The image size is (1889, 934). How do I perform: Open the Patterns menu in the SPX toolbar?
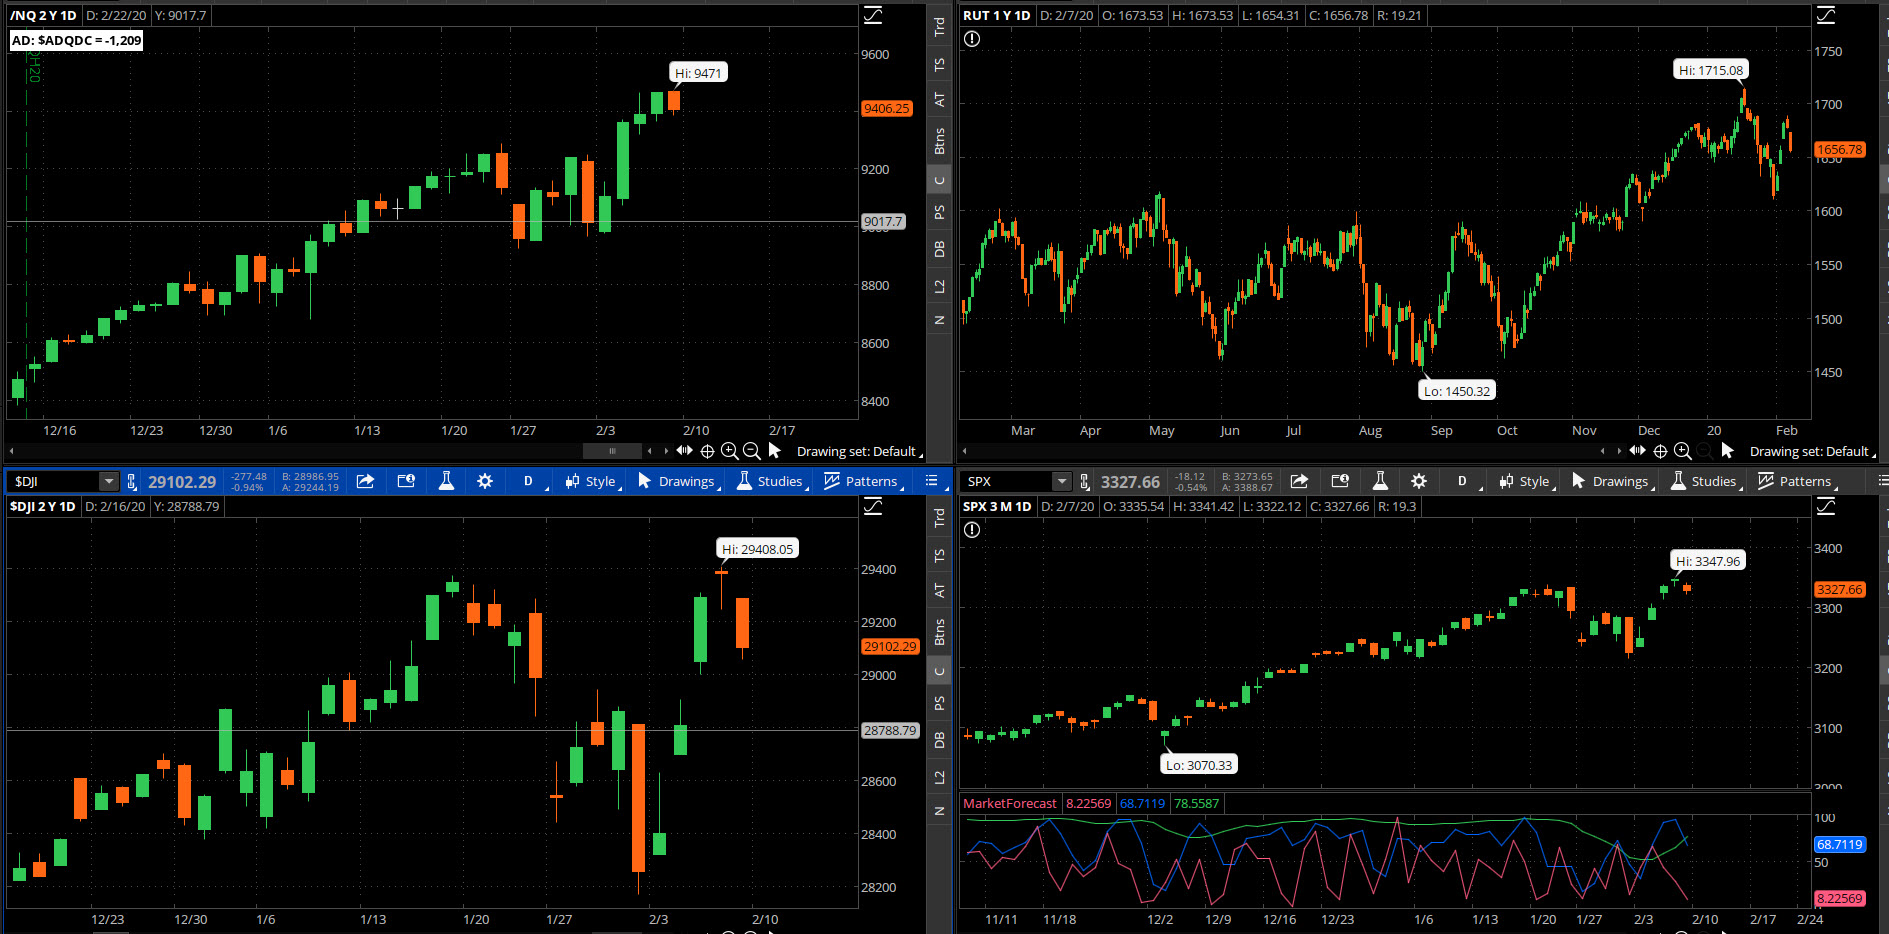pos(1797,482)
